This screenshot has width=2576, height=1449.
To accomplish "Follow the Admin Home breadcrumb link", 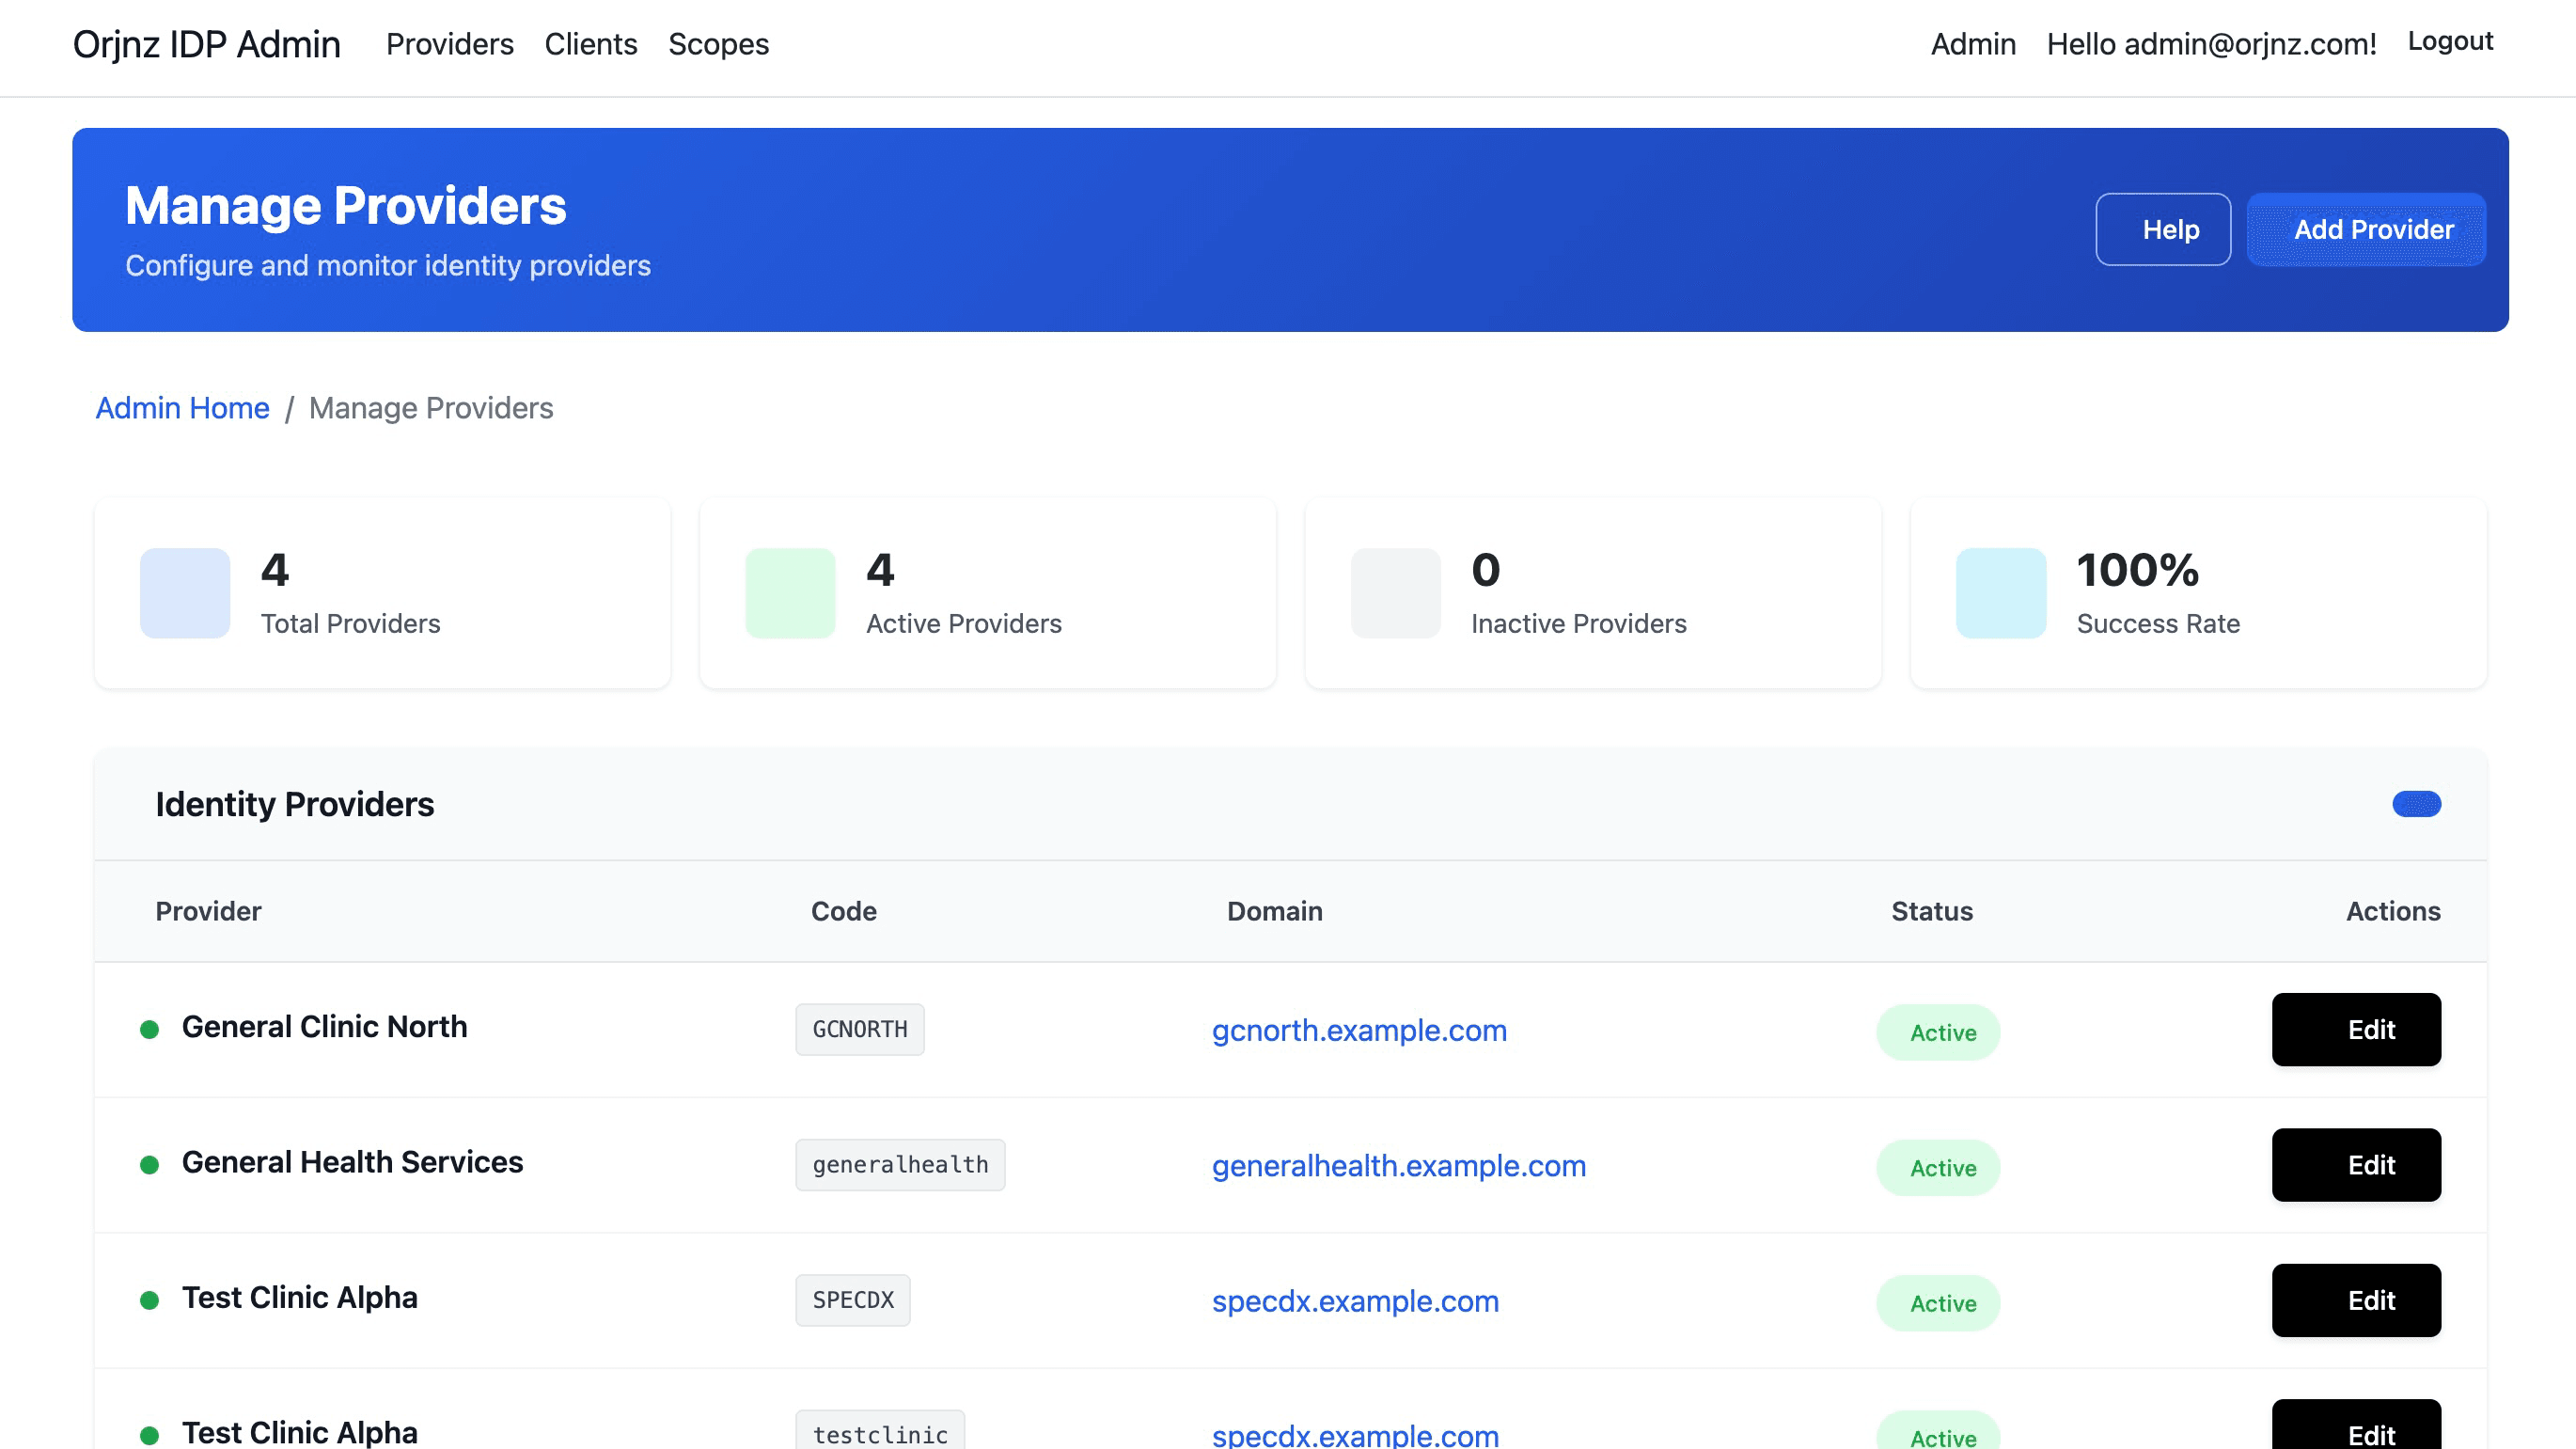I will [183, 408].
